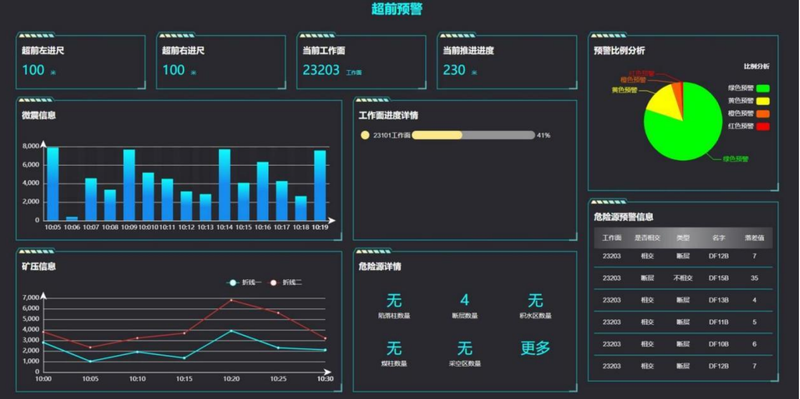Select the DF13B table row
The image size is (800, 399).
[683, 300]
